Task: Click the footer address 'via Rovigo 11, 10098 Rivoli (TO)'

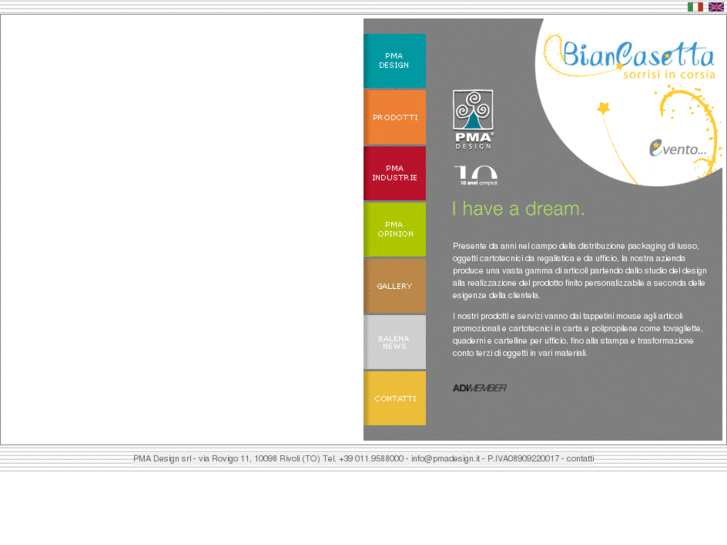Action: pos(259,458)
